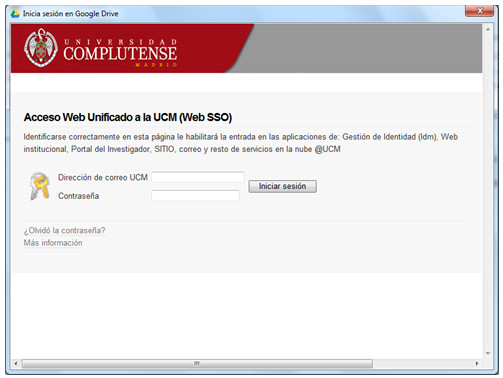Image resolution: width=503 pixels, height=378 pixels.
Task: Click the heading Acceso Web Unificado a la UCM
Action: point(128,117)
